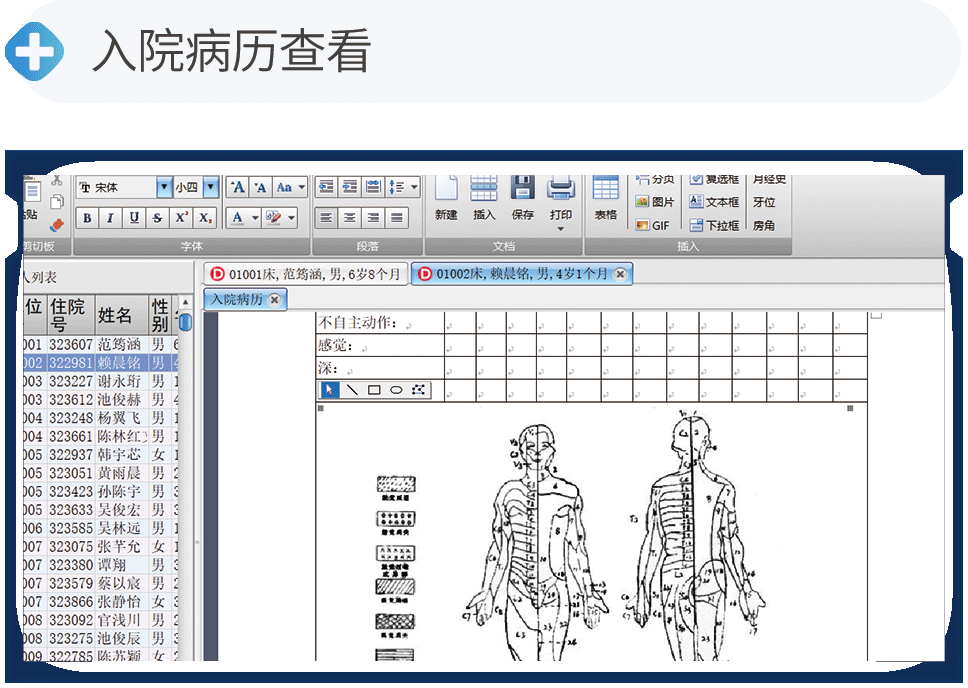Center align the paragraph
This screenshot has width=968, height=688.
(x=350, y=218)
